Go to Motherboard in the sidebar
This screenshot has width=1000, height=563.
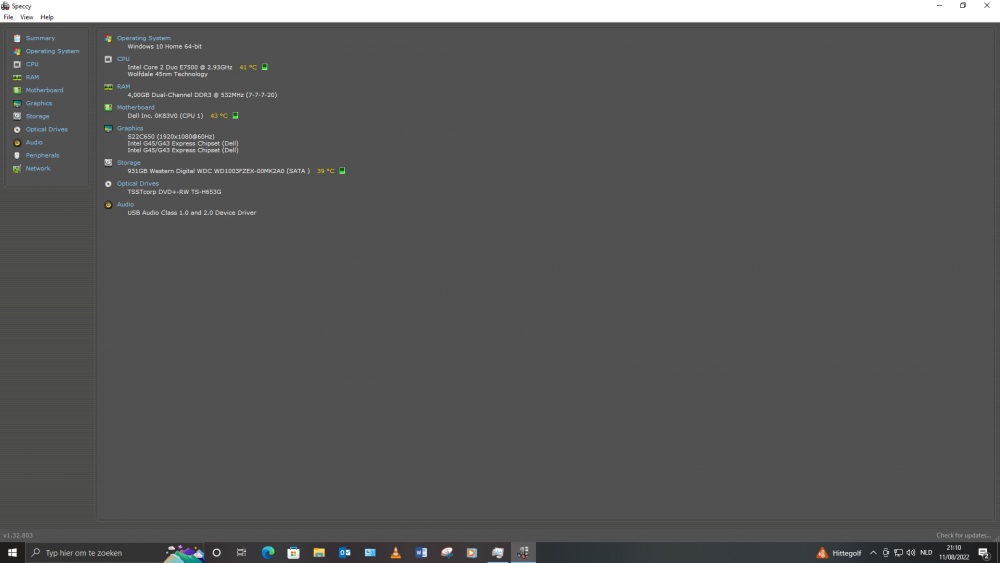click(44, 91)
